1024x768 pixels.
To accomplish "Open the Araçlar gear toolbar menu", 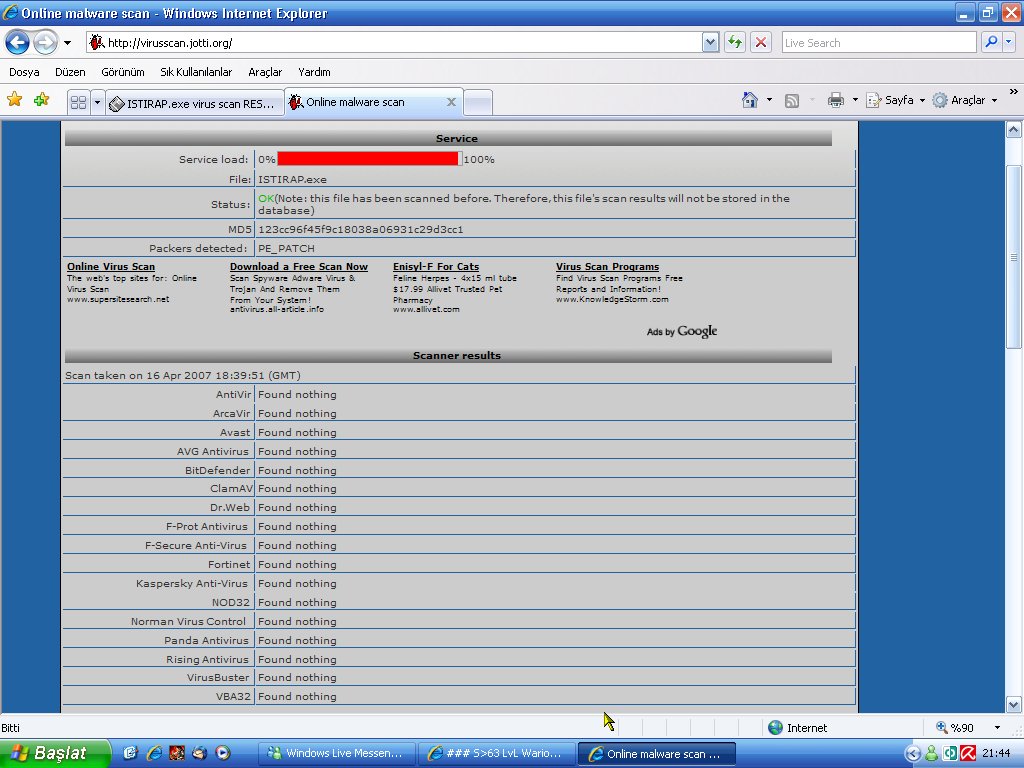I will [x=965, y=100].
